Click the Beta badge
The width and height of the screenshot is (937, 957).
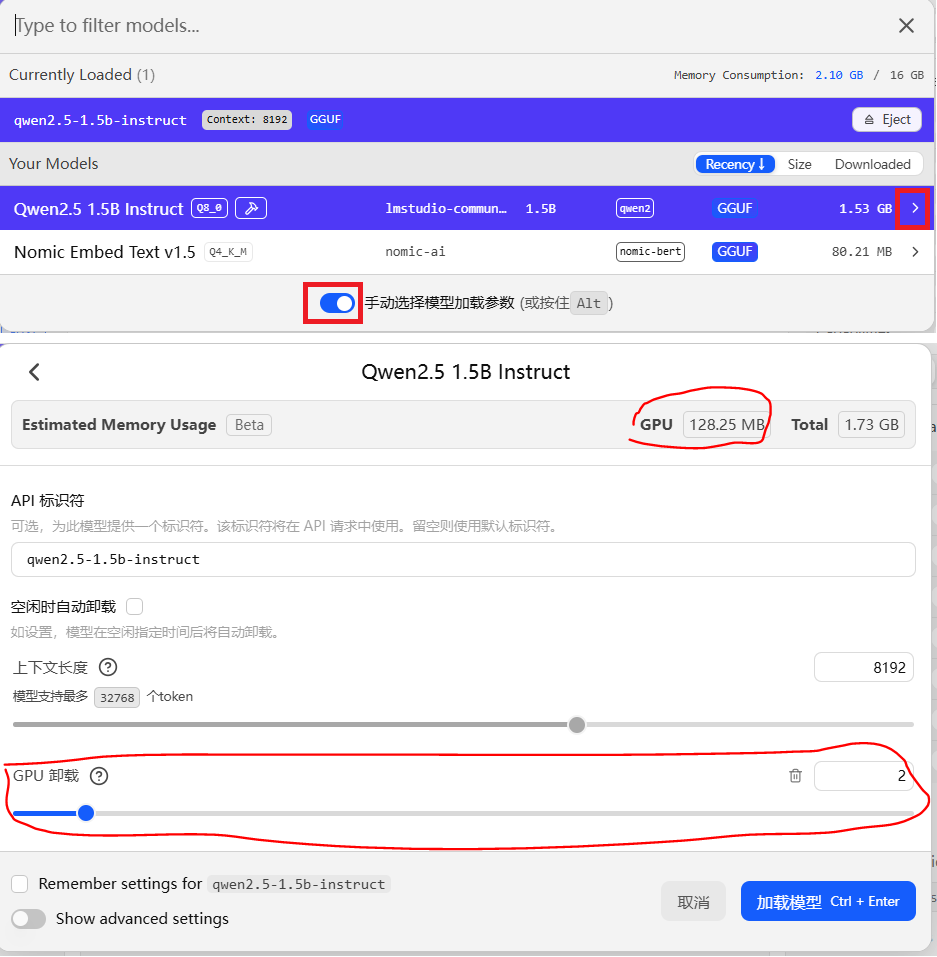(249, 425)
